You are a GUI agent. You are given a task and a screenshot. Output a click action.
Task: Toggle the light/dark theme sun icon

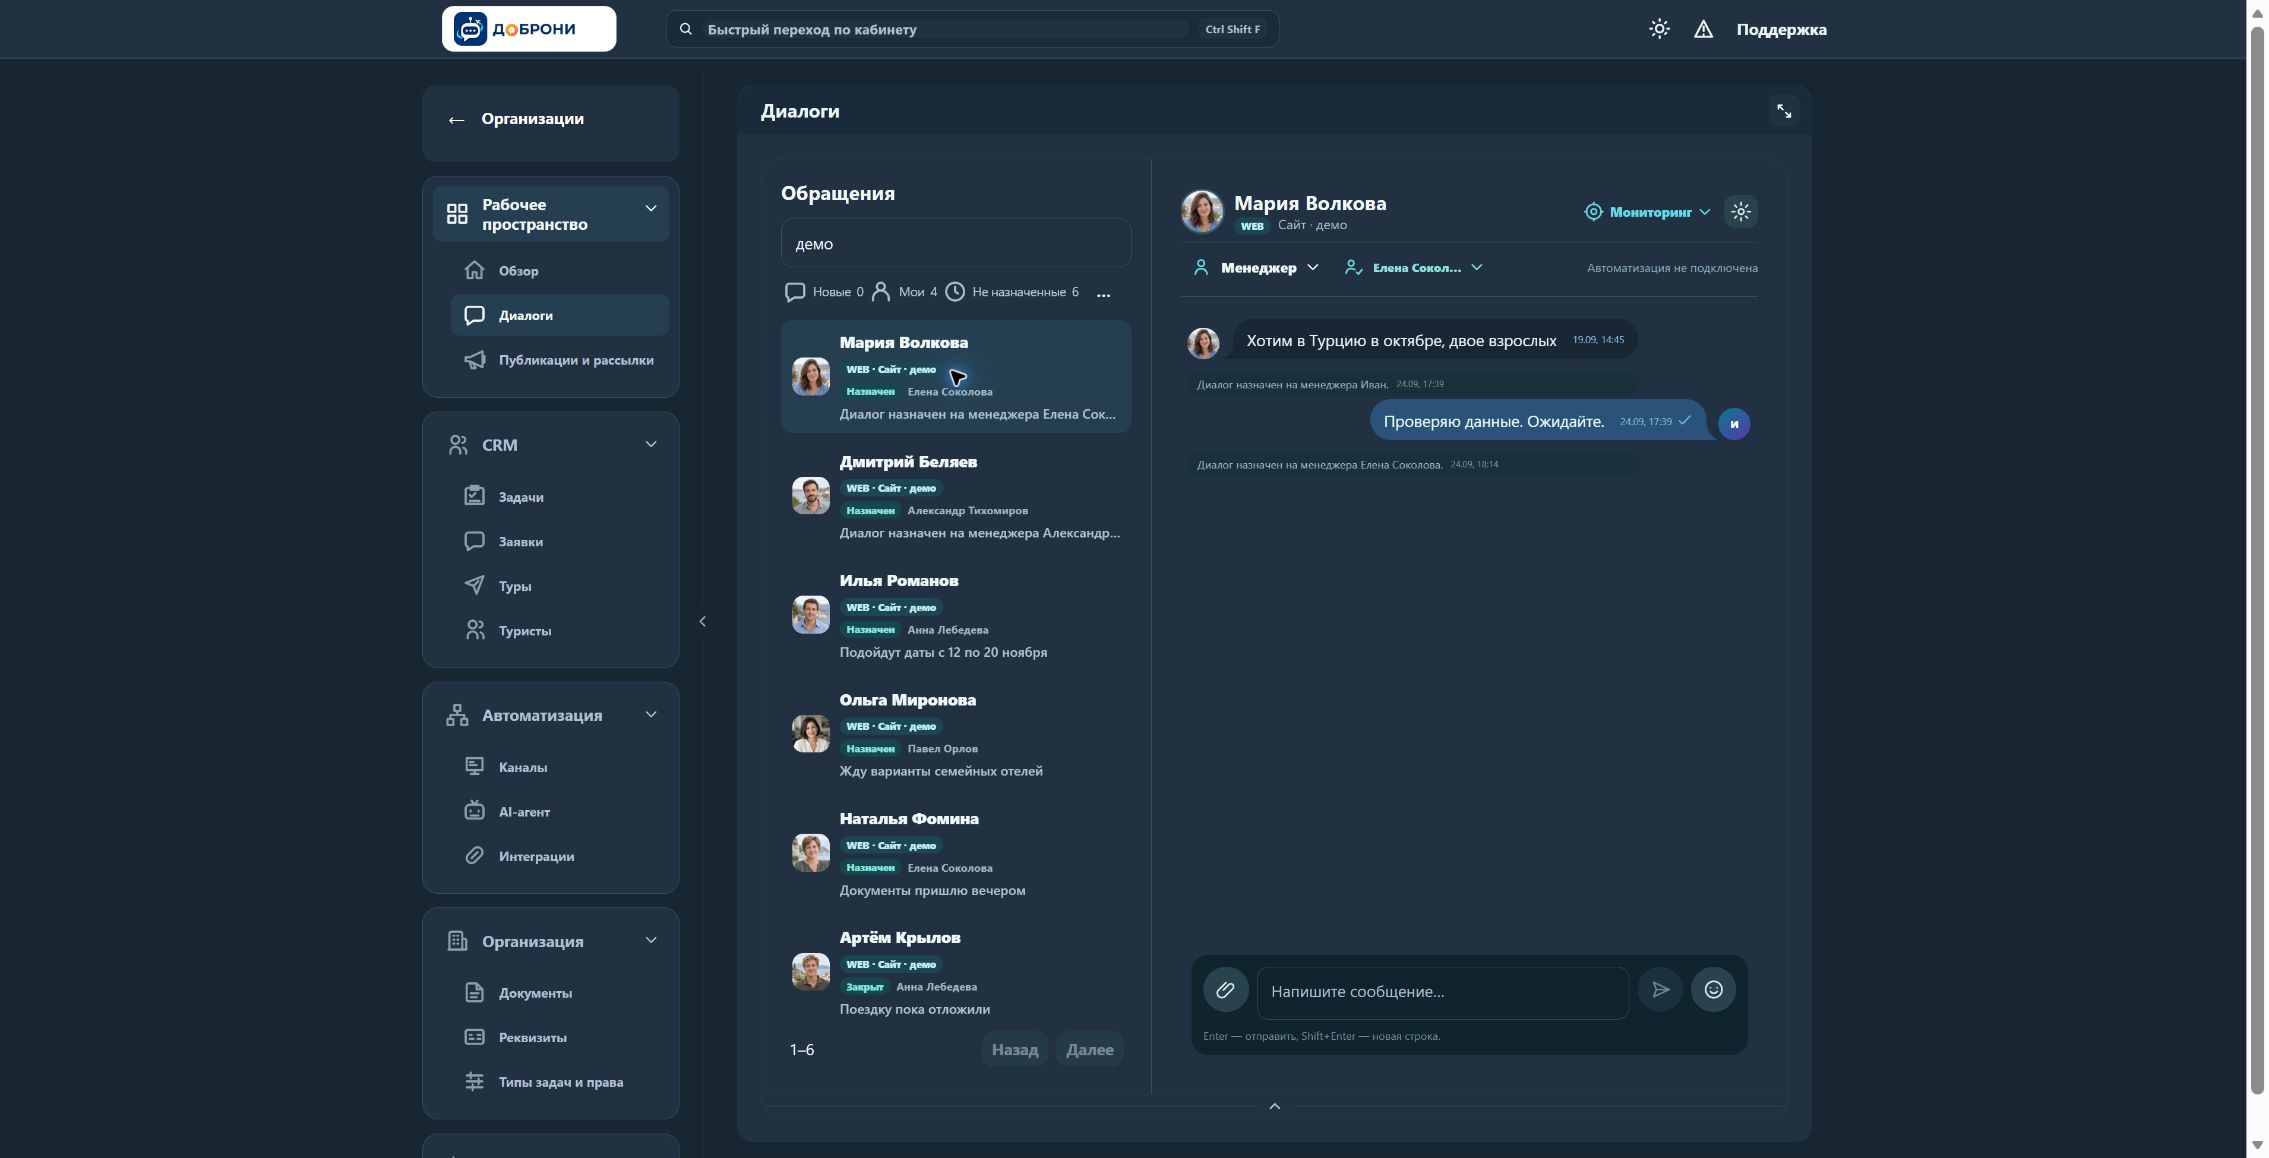(x=1659, y=29)
